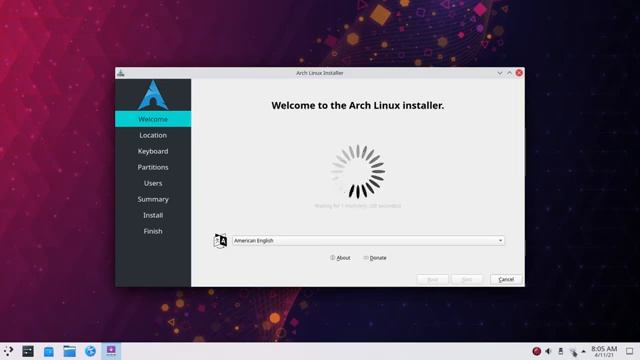This screenshot has width=640, height=360.
Task: Open the volume speaker tray icon
Action: (549, 351)
